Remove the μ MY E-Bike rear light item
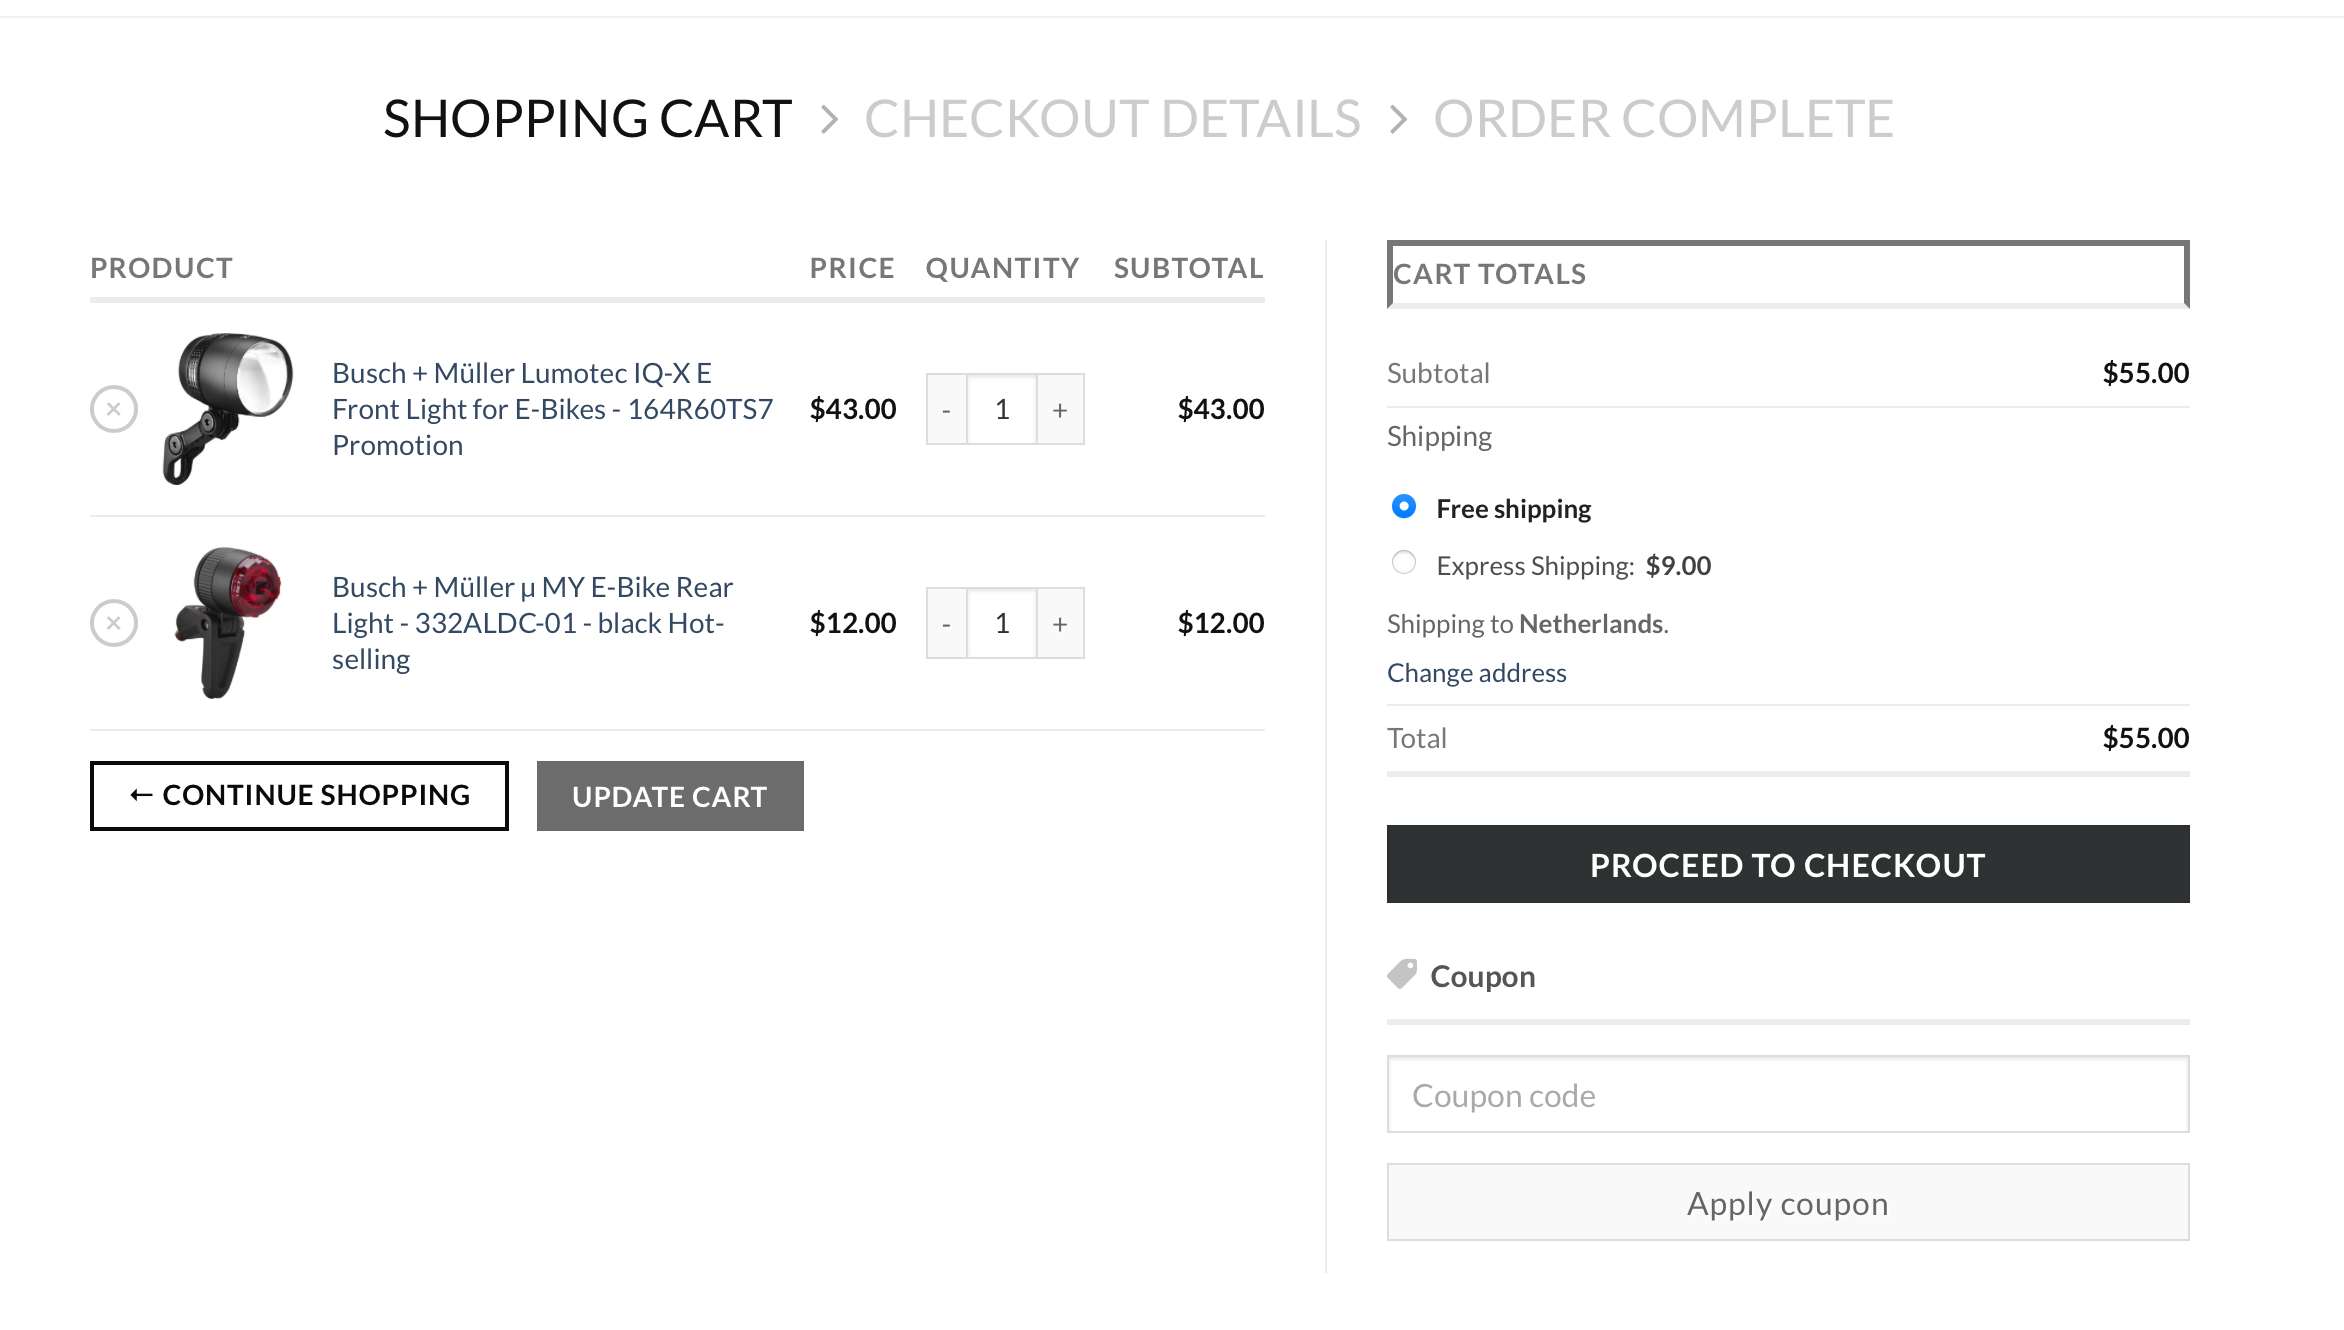 tap(114, 623)
